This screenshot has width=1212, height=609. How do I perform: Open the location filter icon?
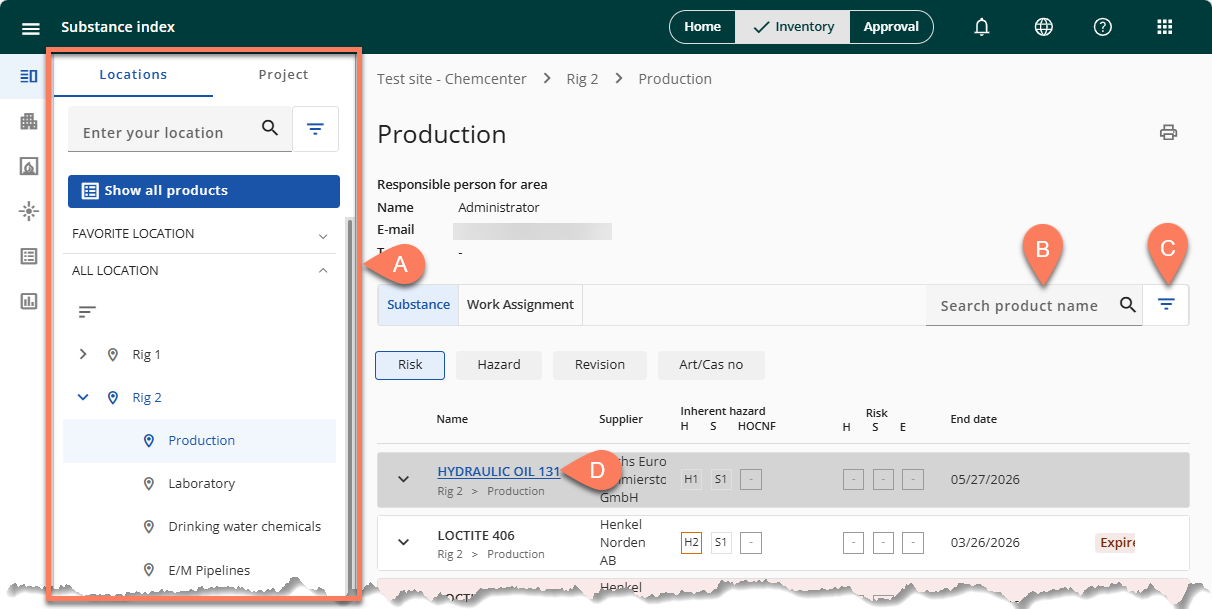tap(315, 129)
